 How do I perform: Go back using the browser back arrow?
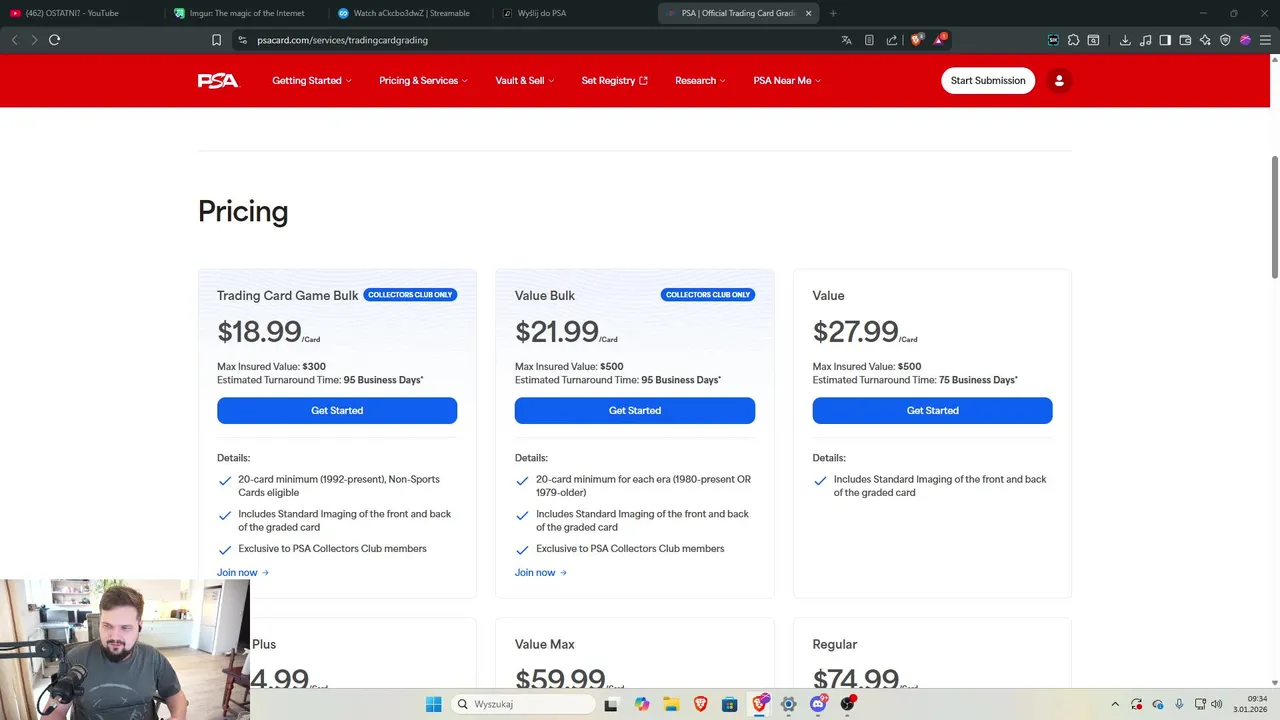14,40
